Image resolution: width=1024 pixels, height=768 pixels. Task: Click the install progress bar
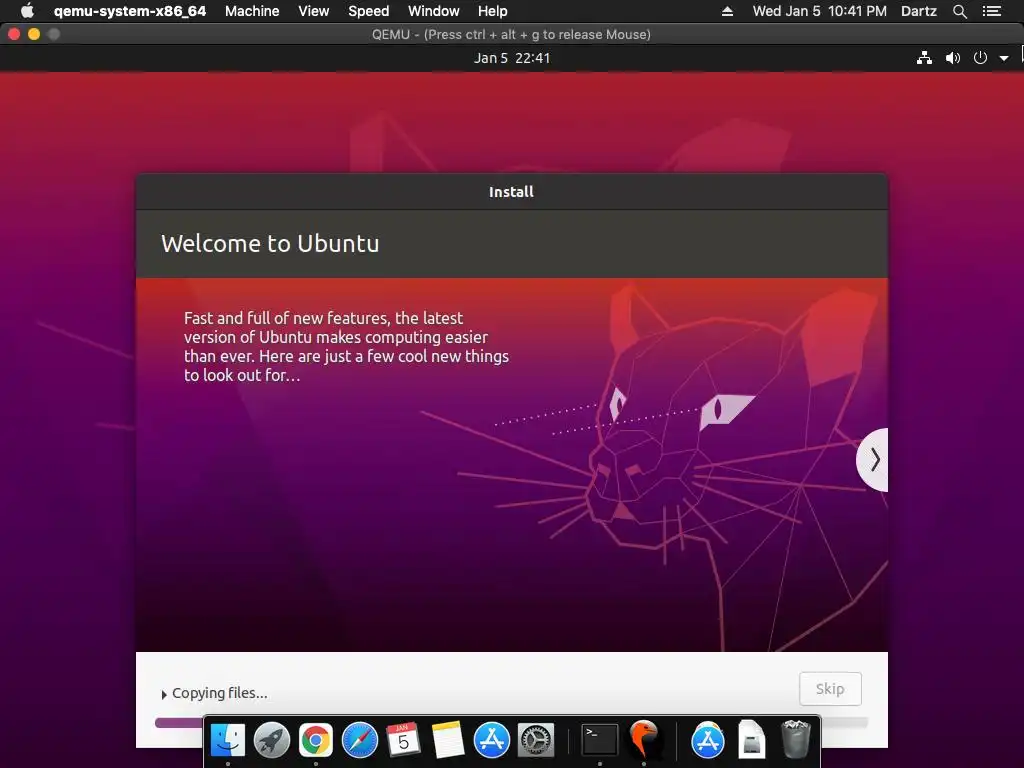[x=511, y=722]
